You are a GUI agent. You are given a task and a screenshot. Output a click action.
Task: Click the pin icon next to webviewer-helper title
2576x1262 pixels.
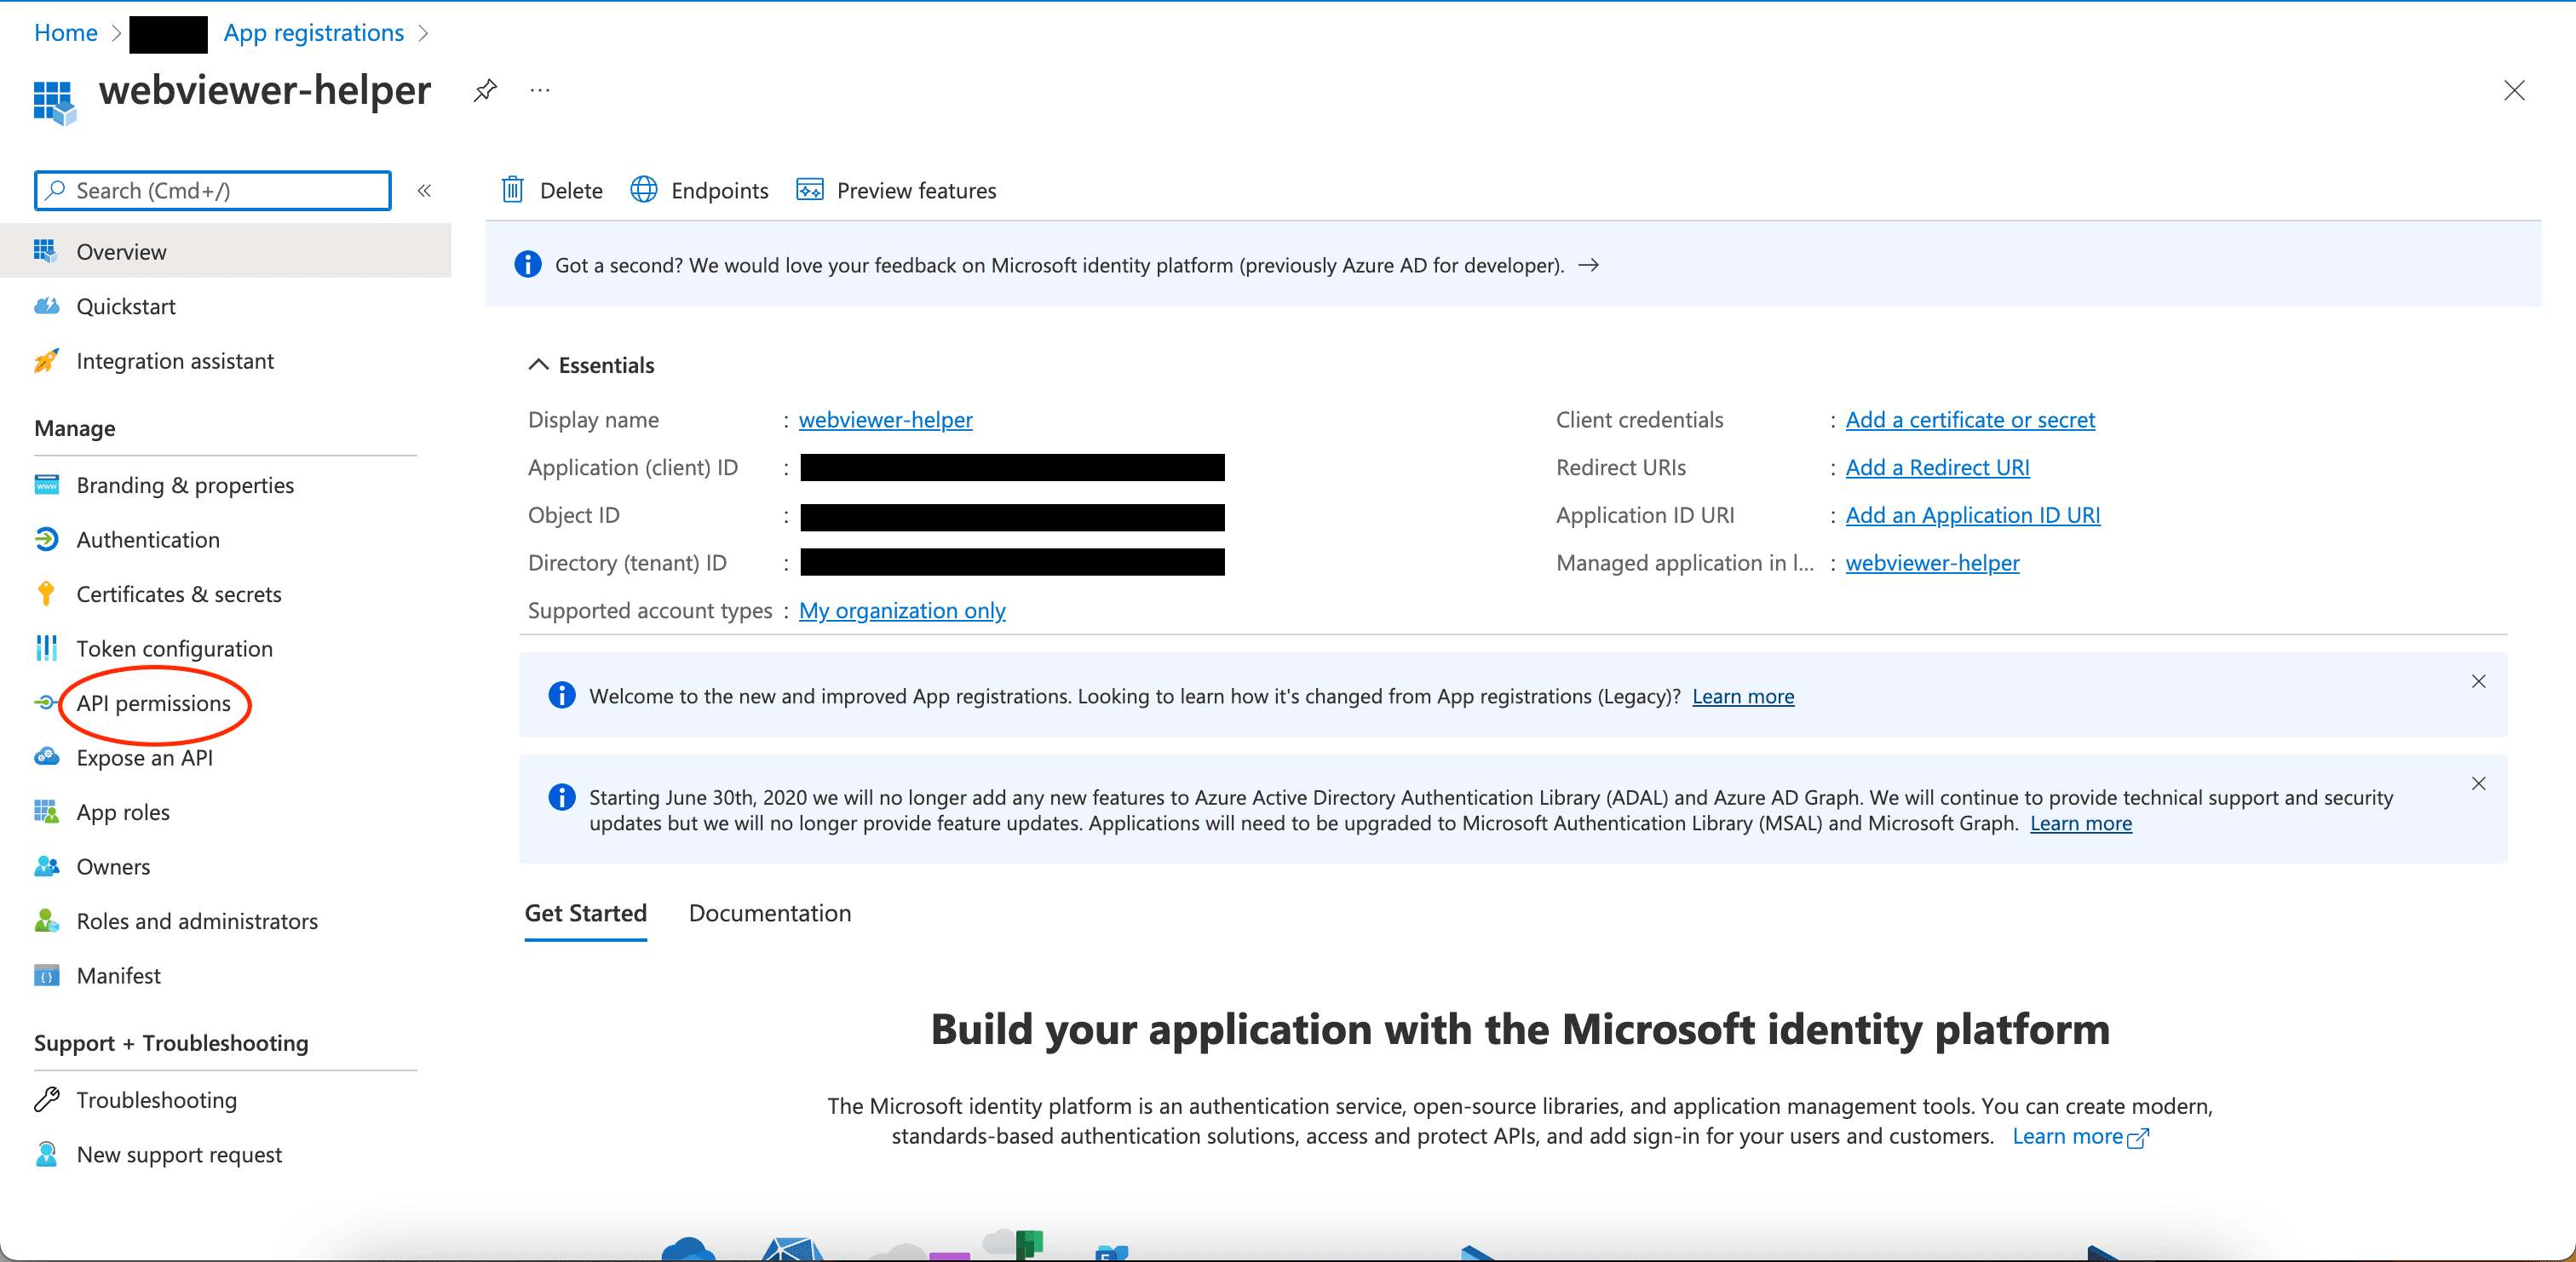click(485, 91)
